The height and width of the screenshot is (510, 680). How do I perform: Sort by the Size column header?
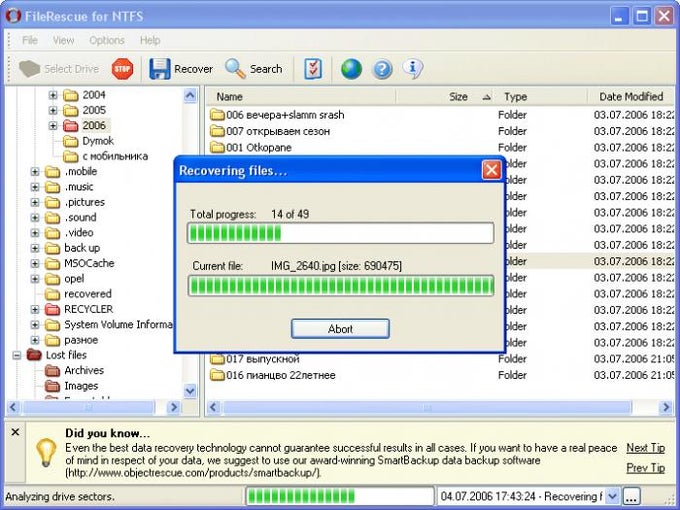pos(445,97)
